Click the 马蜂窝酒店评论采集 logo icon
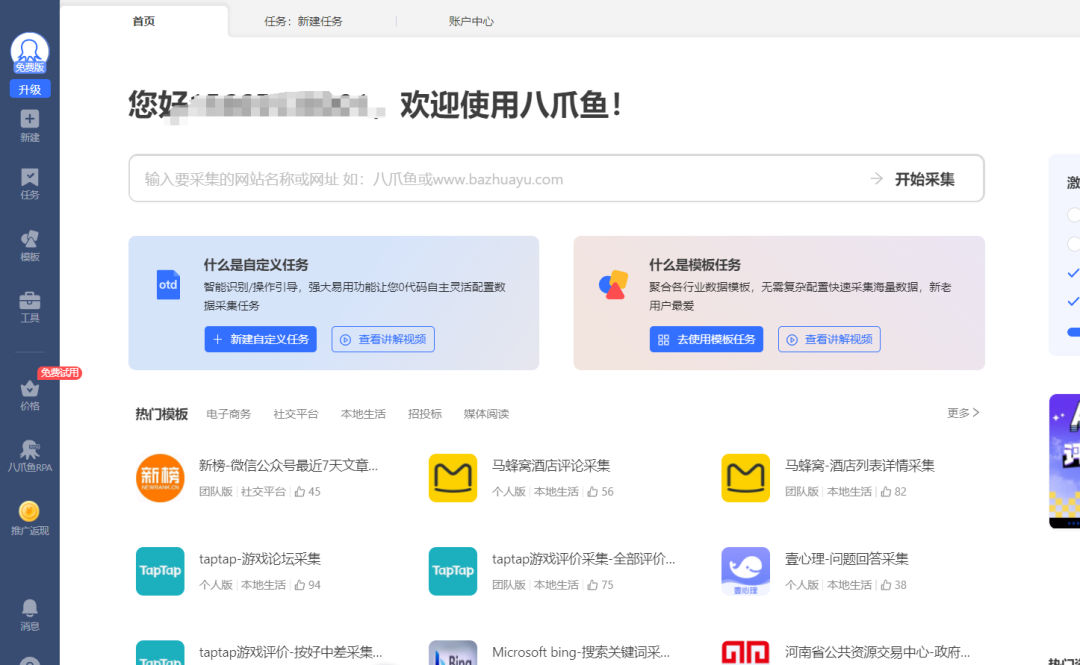 (x=453, y=478)
